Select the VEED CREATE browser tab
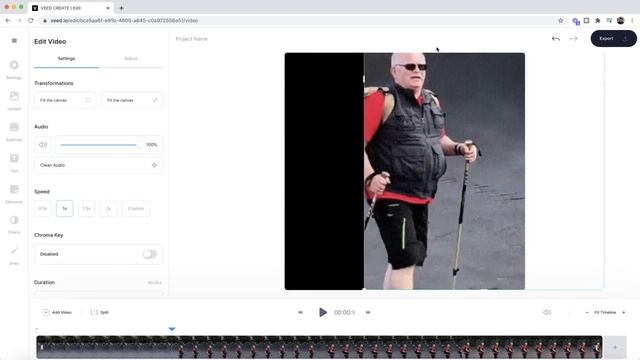The image size is (640, 360). click(x=71, y=8)
